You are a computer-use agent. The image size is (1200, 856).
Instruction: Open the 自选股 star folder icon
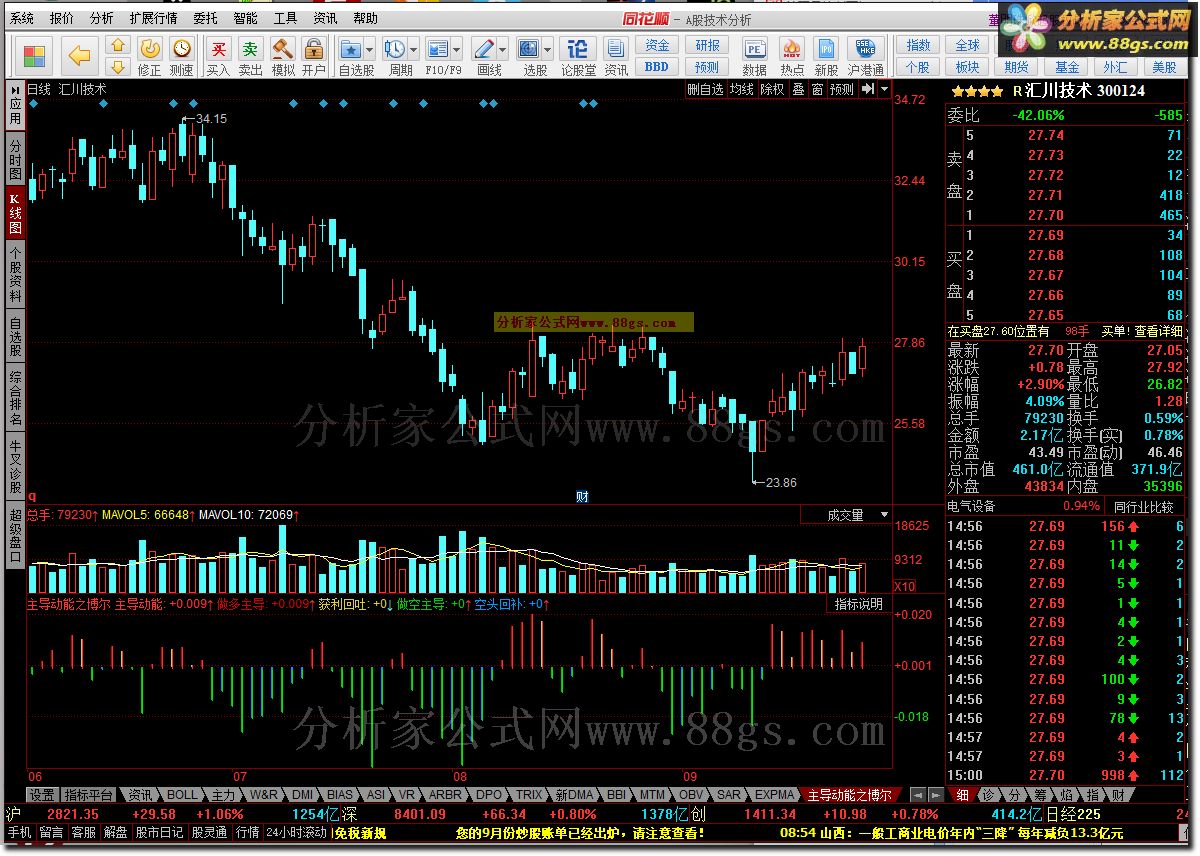coord(350,48)
